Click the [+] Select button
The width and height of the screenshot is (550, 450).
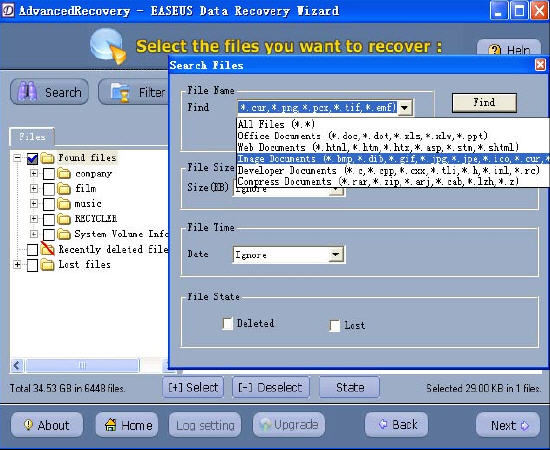coord(193,387)
